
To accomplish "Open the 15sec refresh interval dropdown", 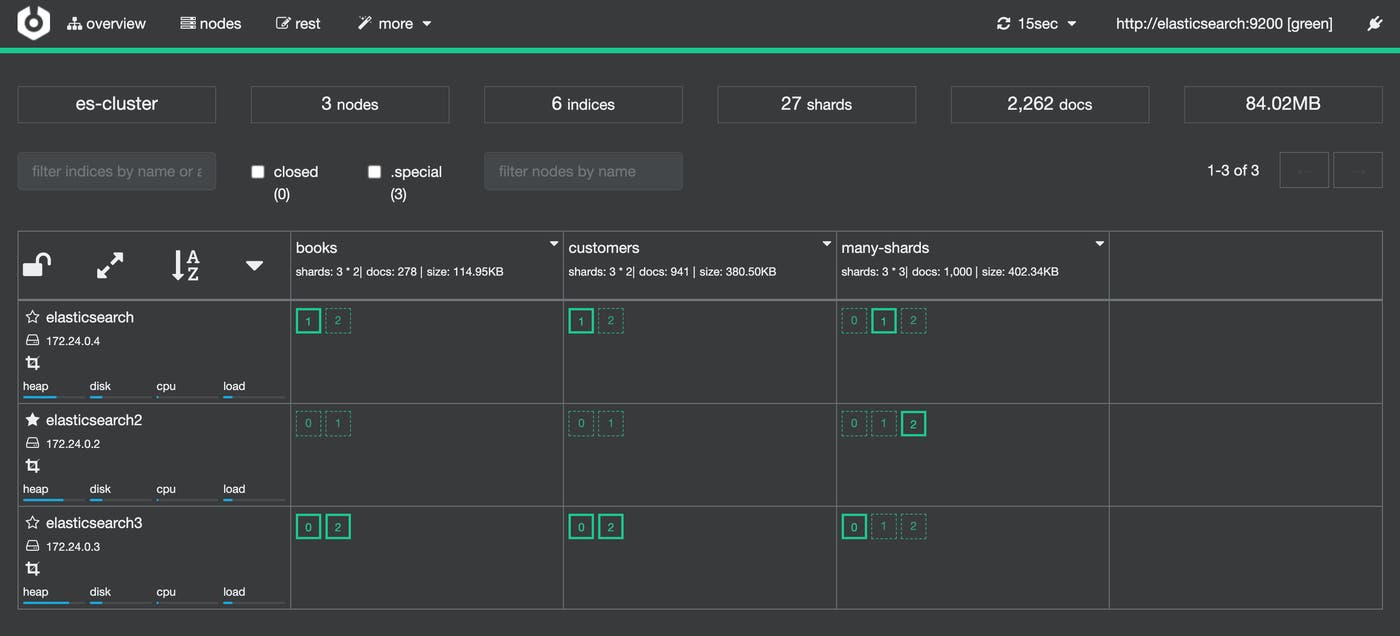I will [1037, 23].
